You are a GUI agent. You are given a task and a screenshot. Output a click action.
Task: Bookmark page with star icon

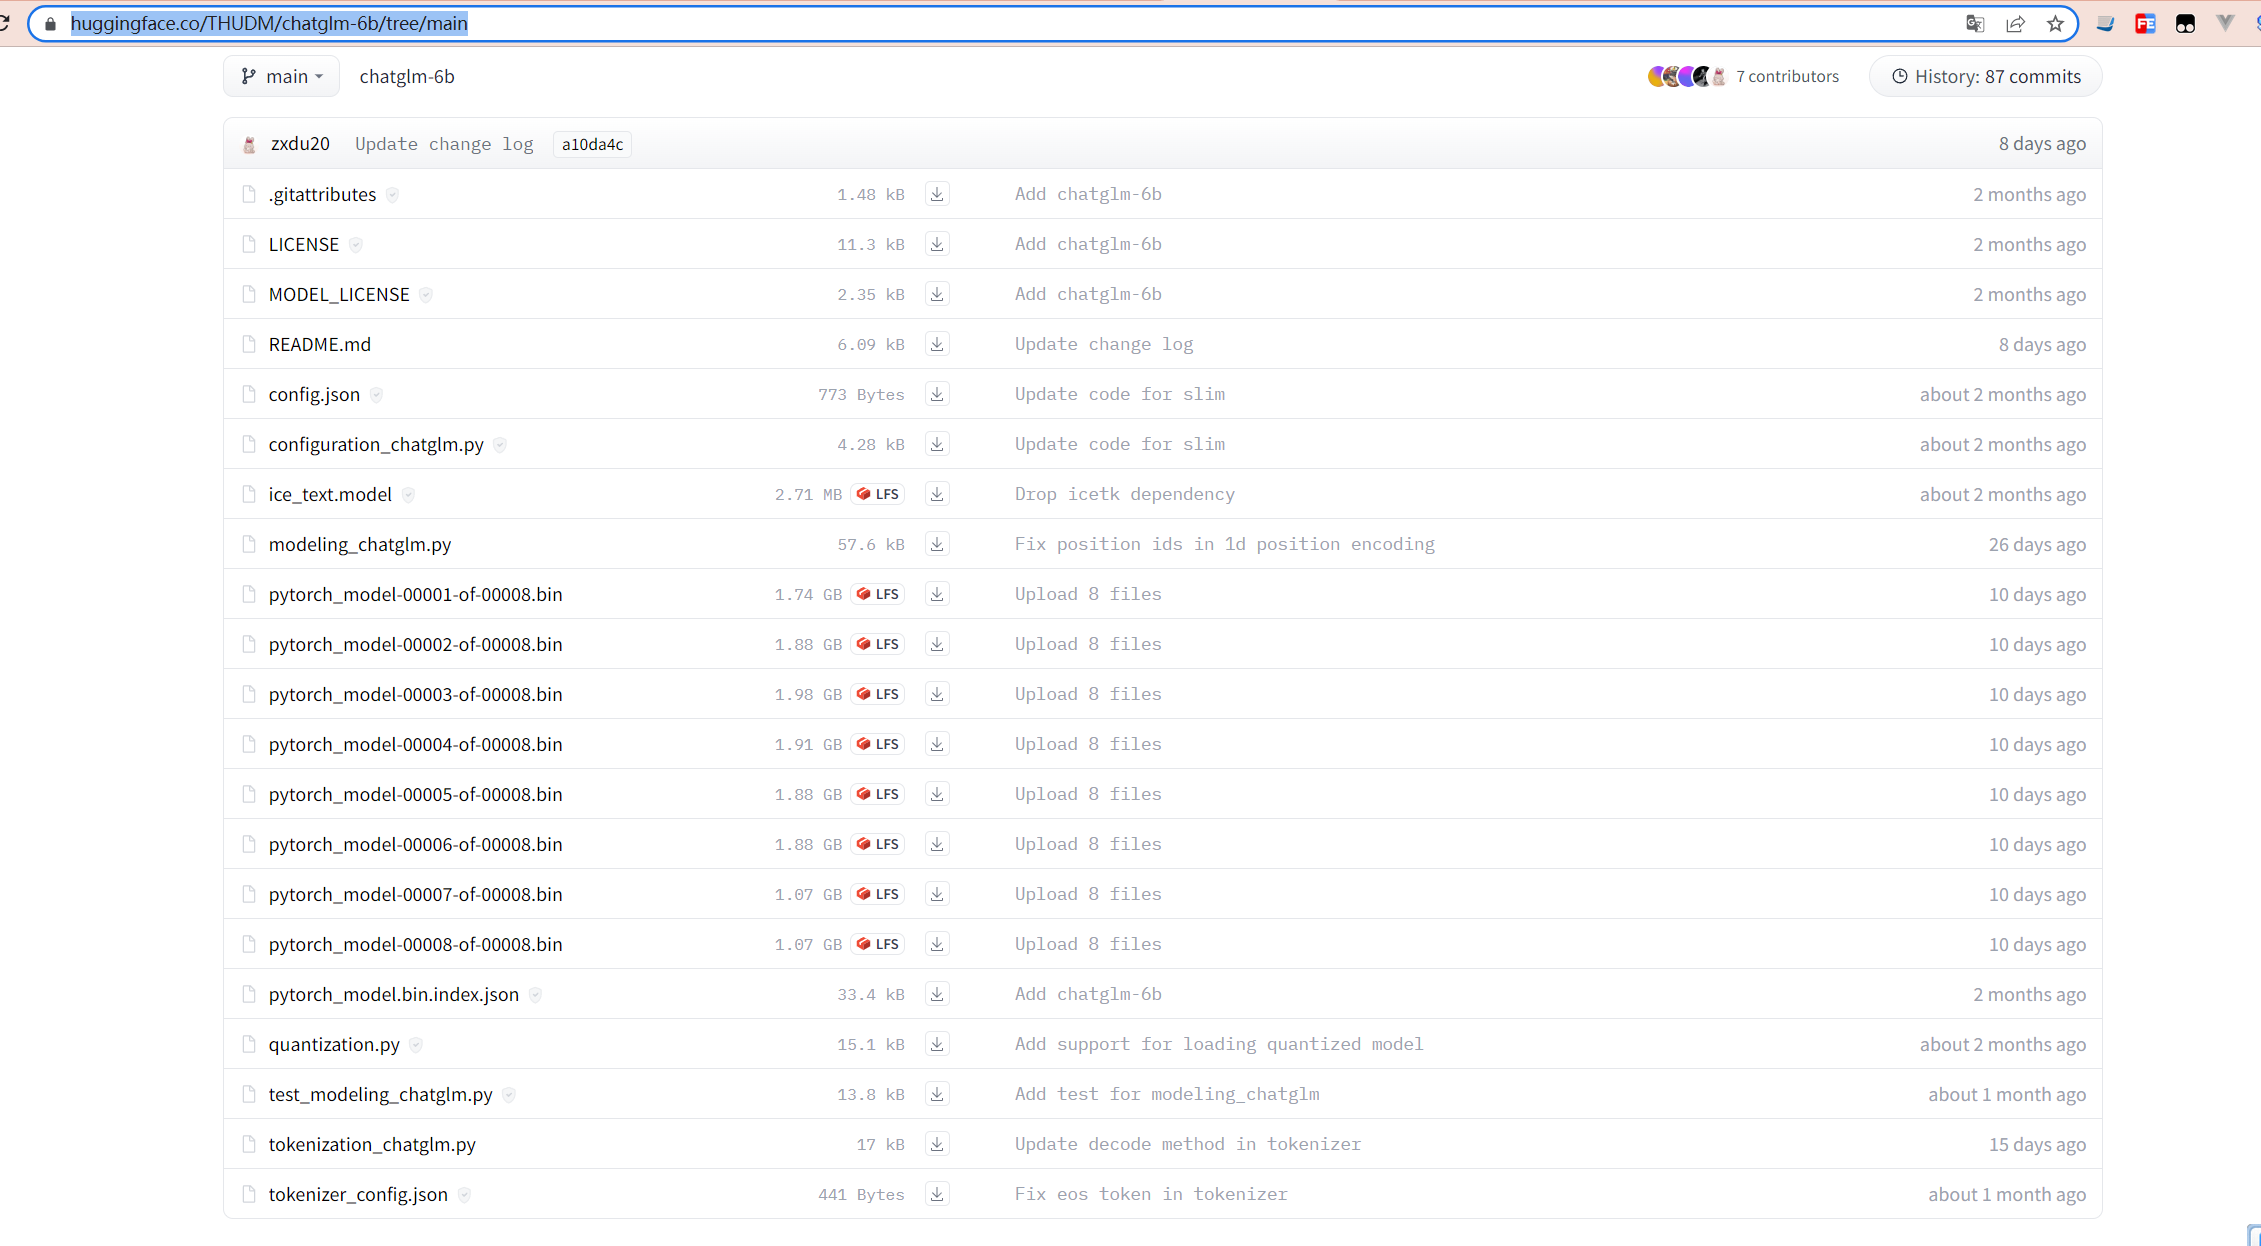click(x=2054, y=24)
